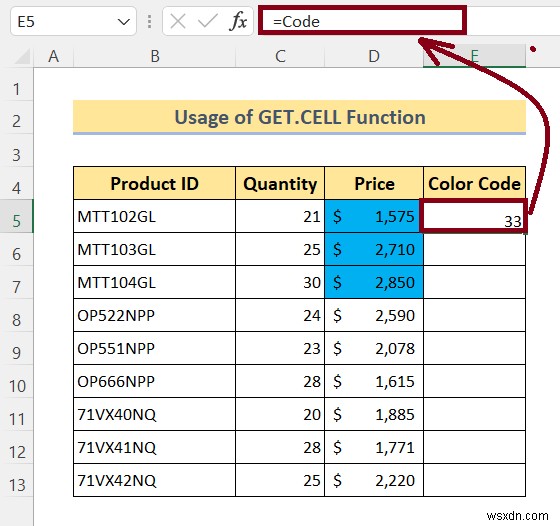Select cell containing 71VX40NQ

(x=154, y=414)
